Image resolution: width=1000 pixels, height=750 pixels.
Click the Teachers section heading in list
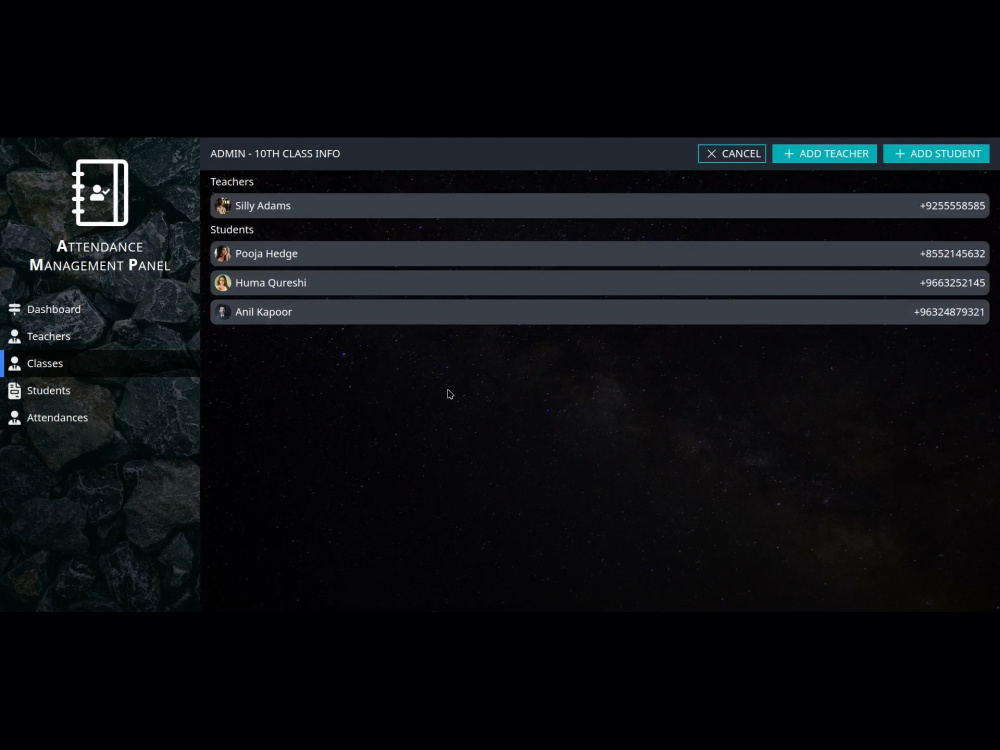pyautogui.click(x=232, y=182)
